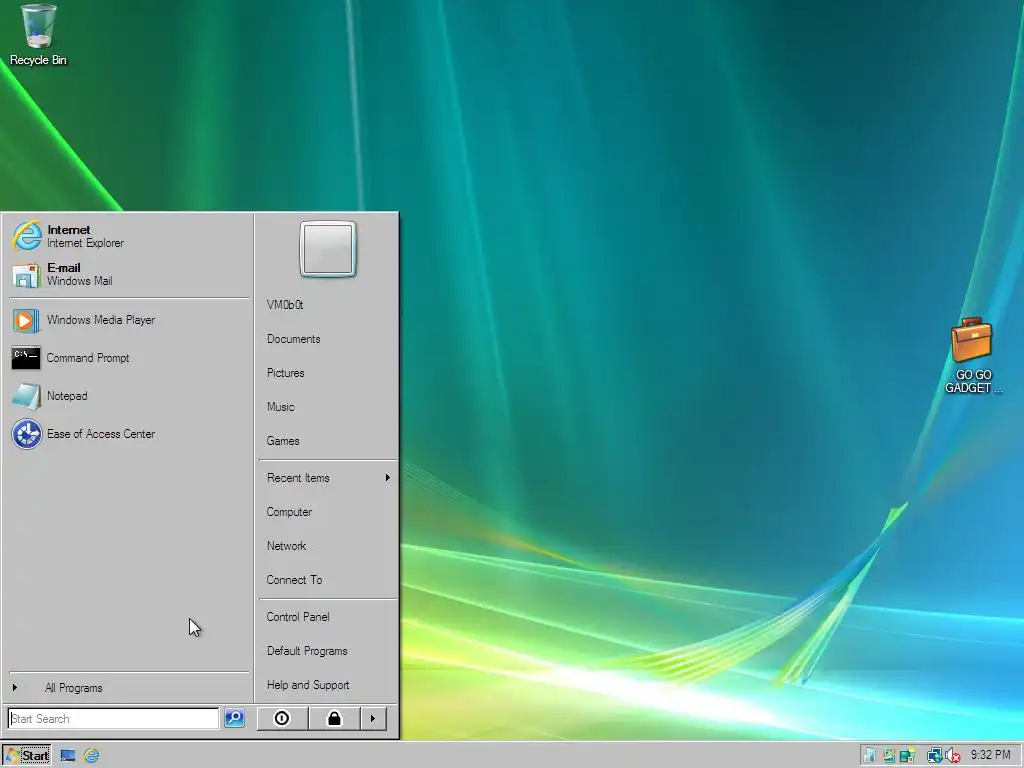The image size is (1024, 768).
Task: Click the network connection tray icon
Action: (x=935, y=756)
